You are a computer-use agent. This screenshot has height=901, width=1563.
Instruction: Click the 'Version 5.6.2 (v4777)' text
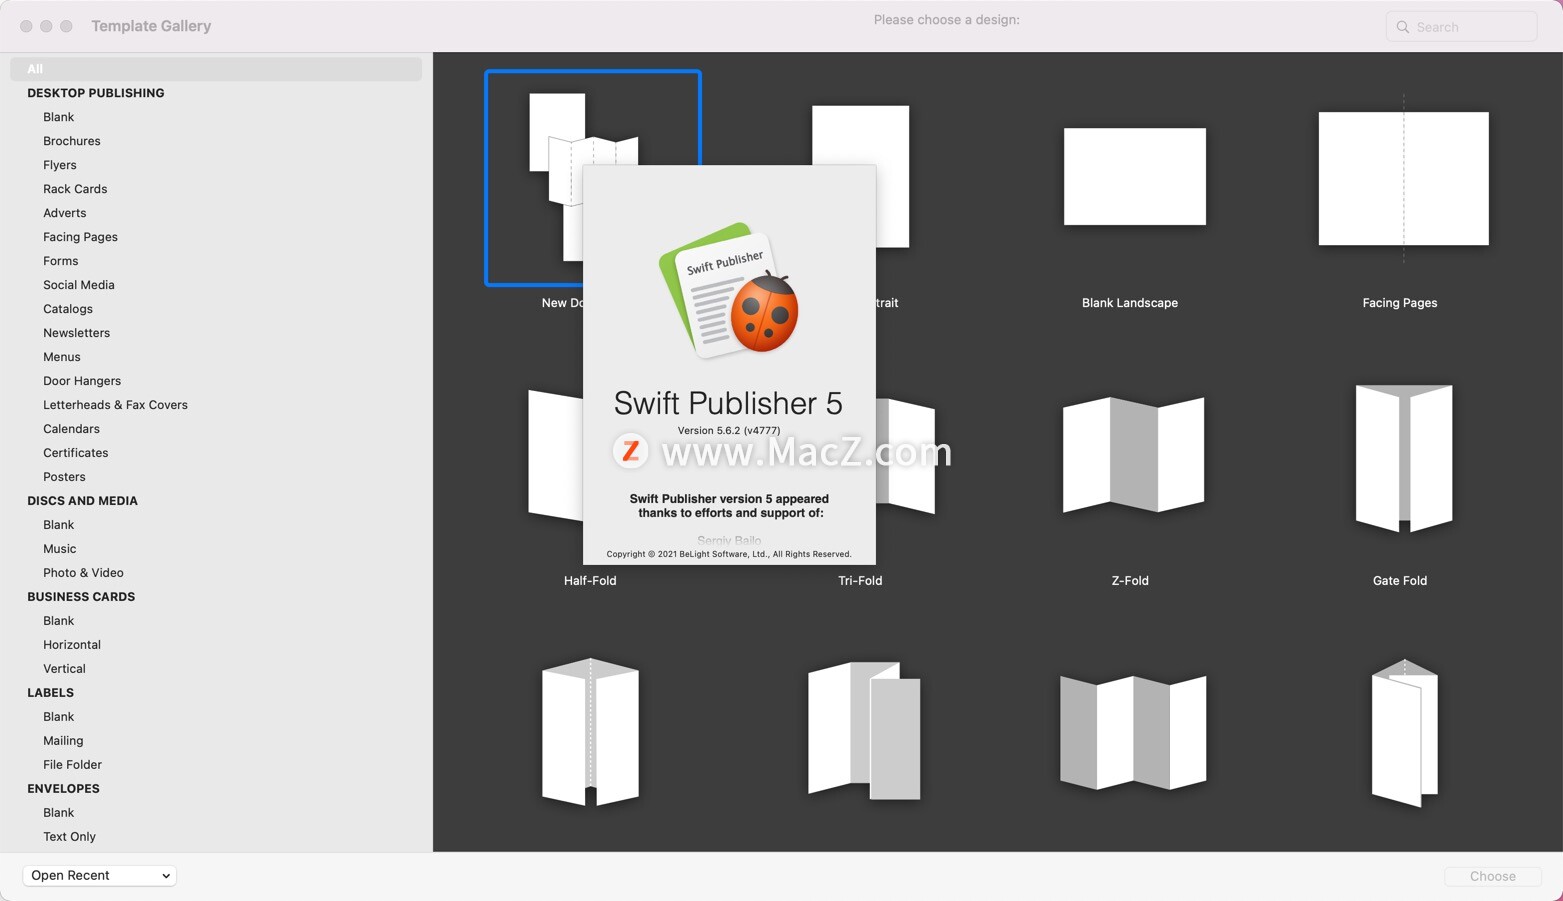(x=729, y=431)
